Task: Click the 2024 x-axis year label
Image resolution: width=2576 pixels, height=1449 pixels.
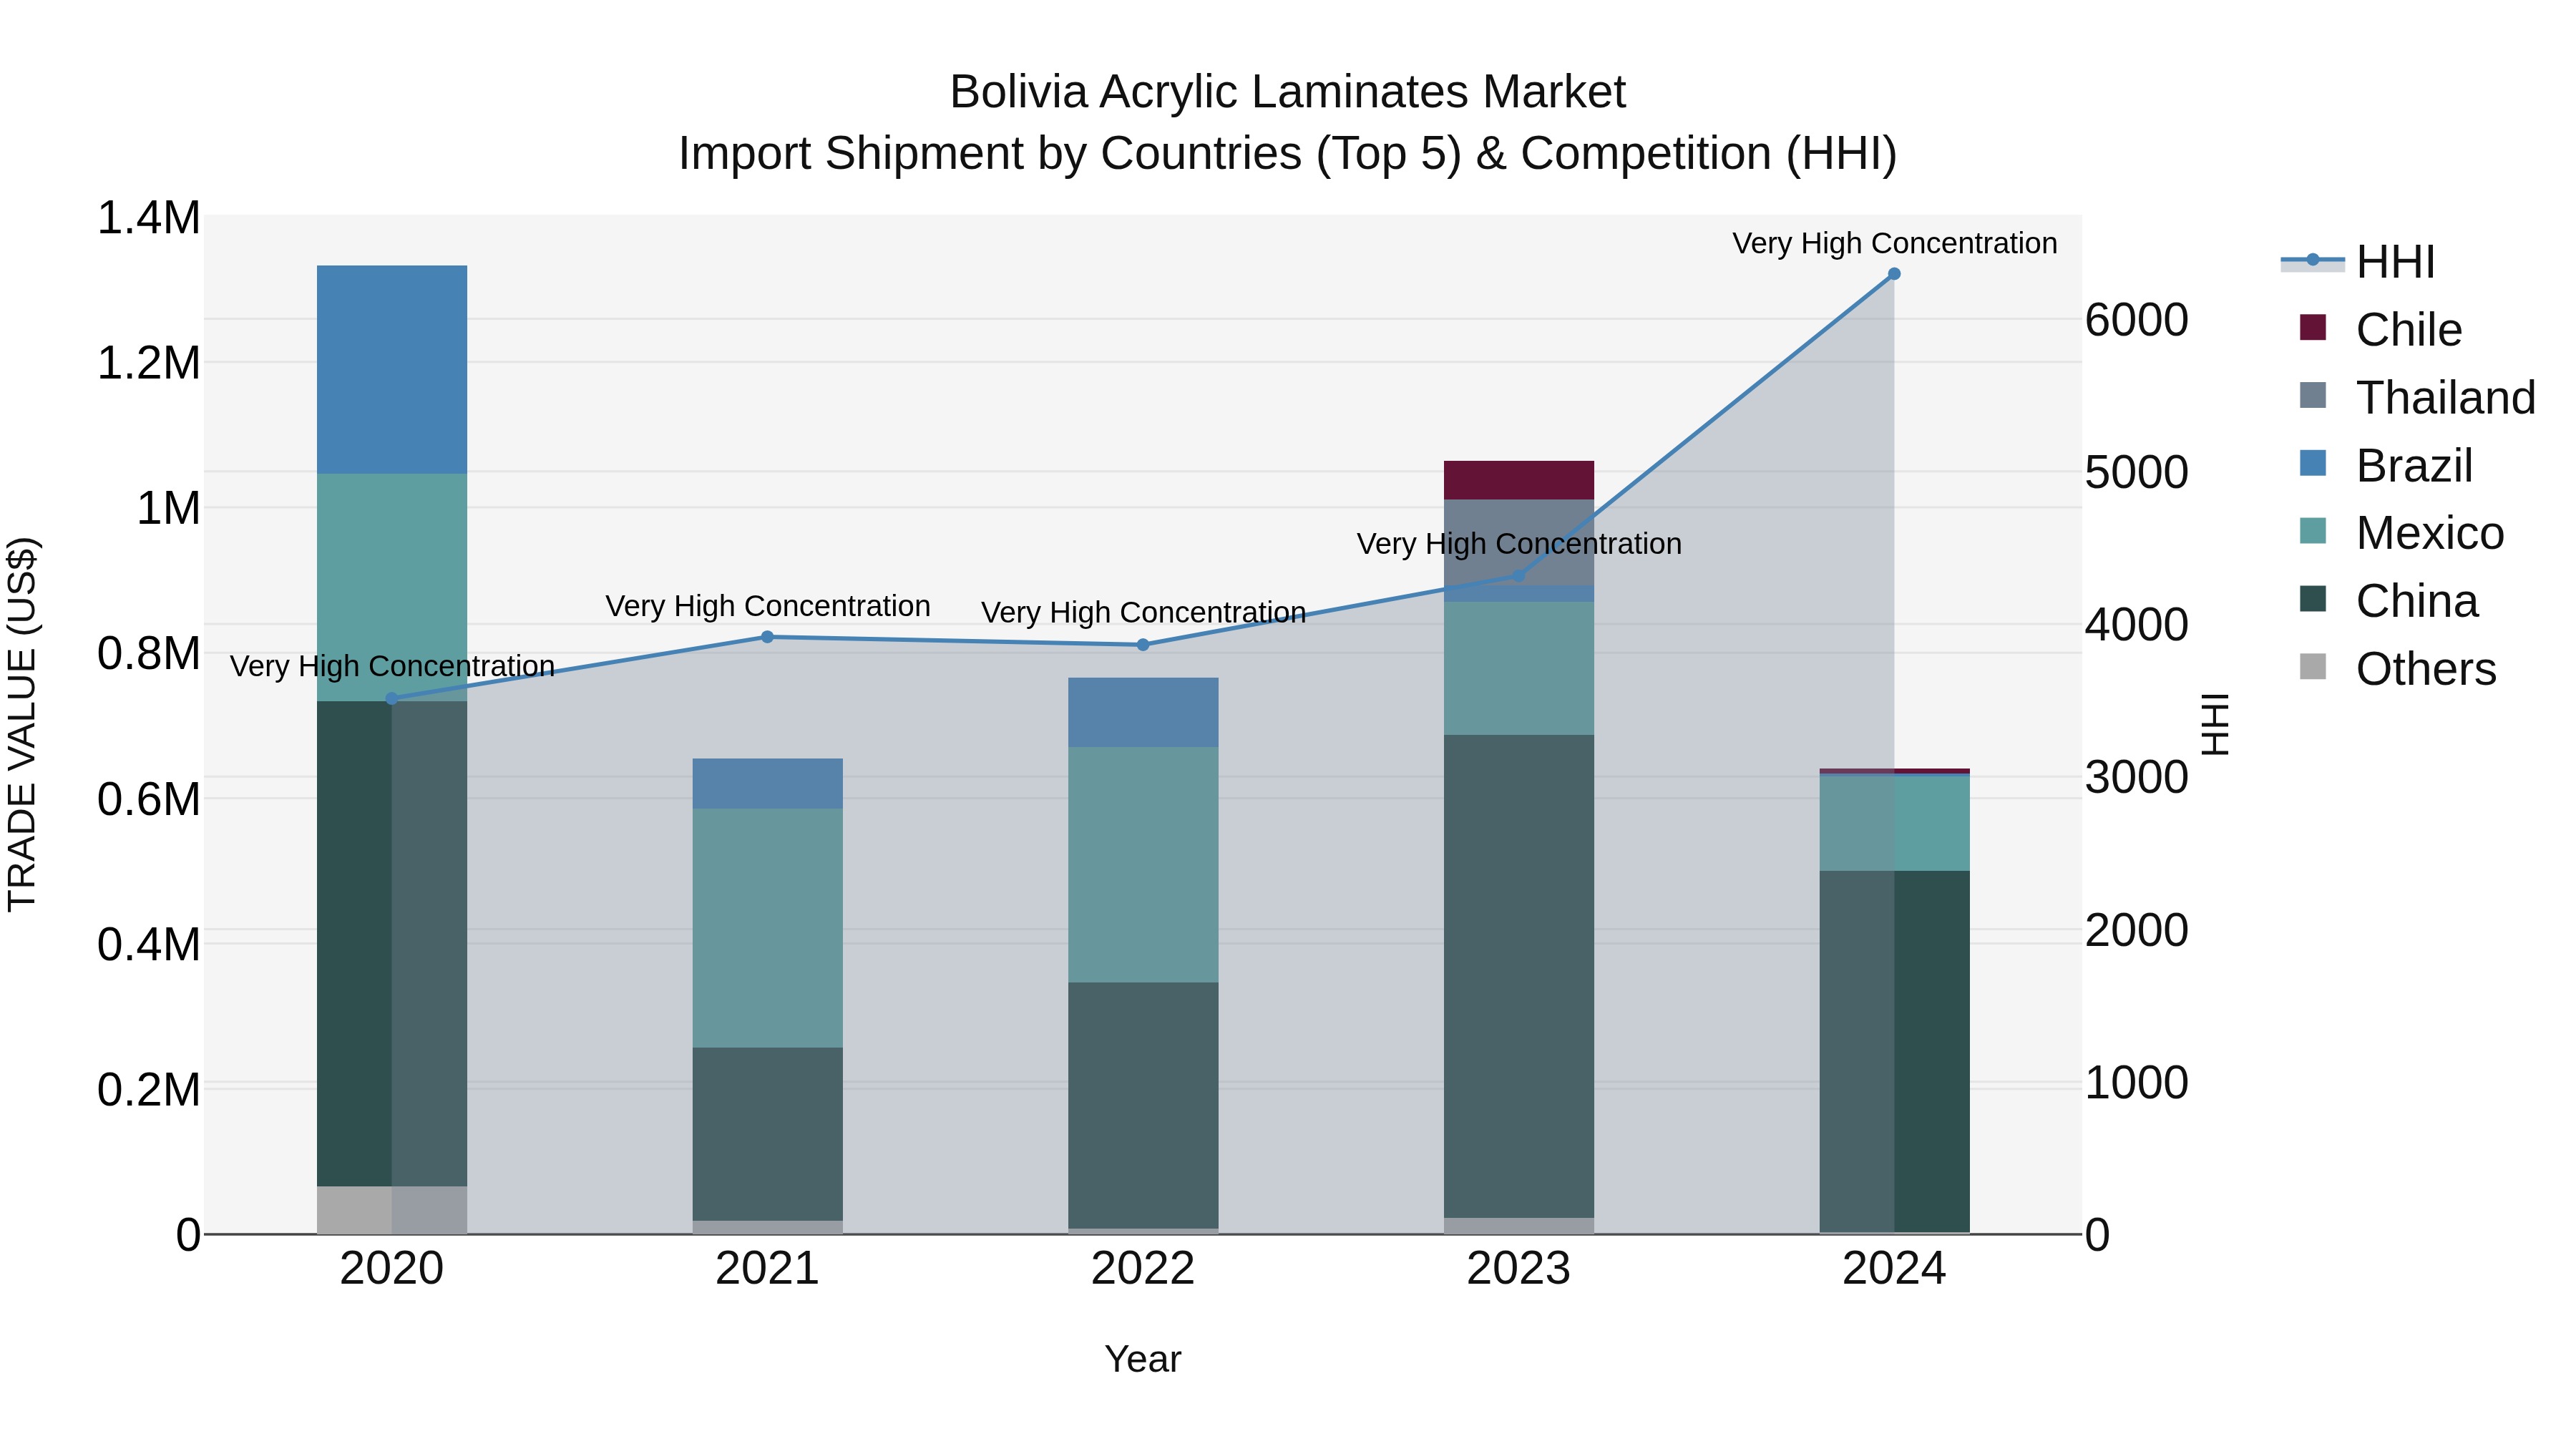Action: pyautogui.click(x=1894, y=1269)
